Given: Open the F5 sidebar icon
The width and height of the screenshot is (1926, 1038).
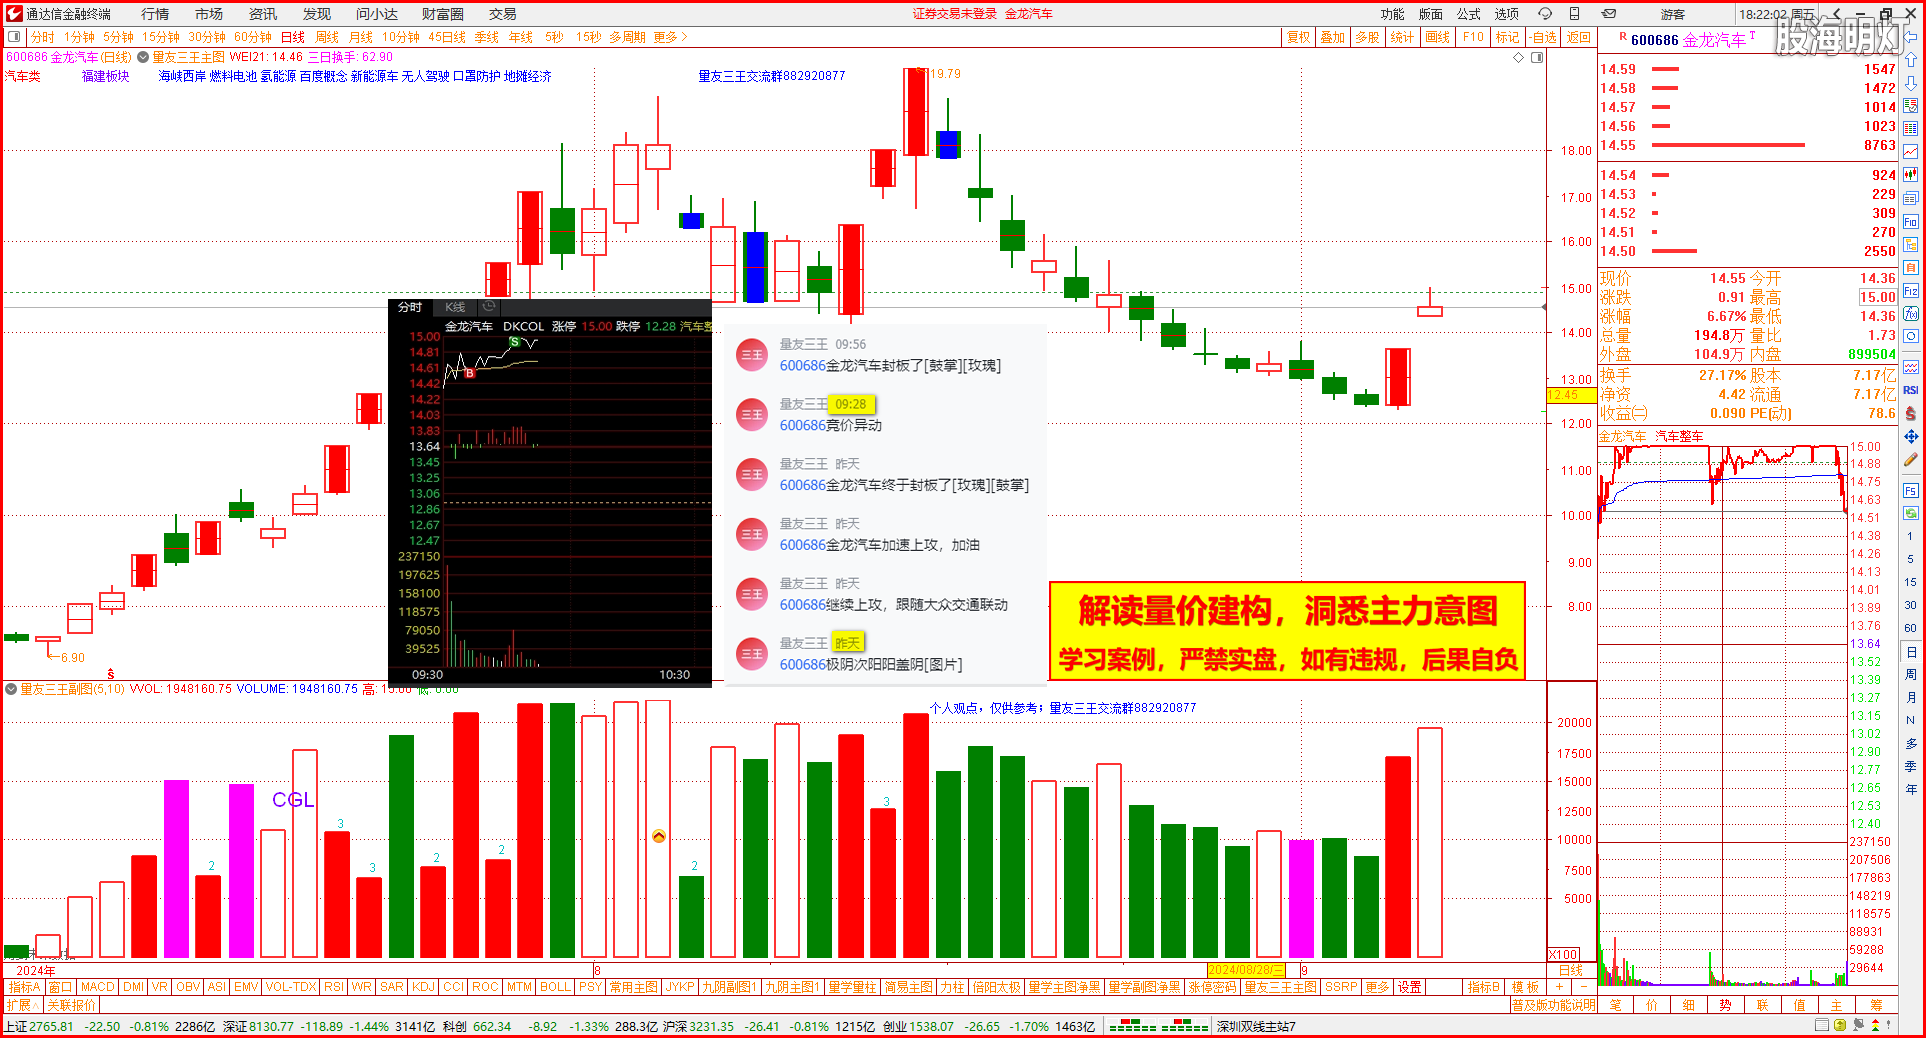Looking at the screenshot, I should pos(1911,491).
